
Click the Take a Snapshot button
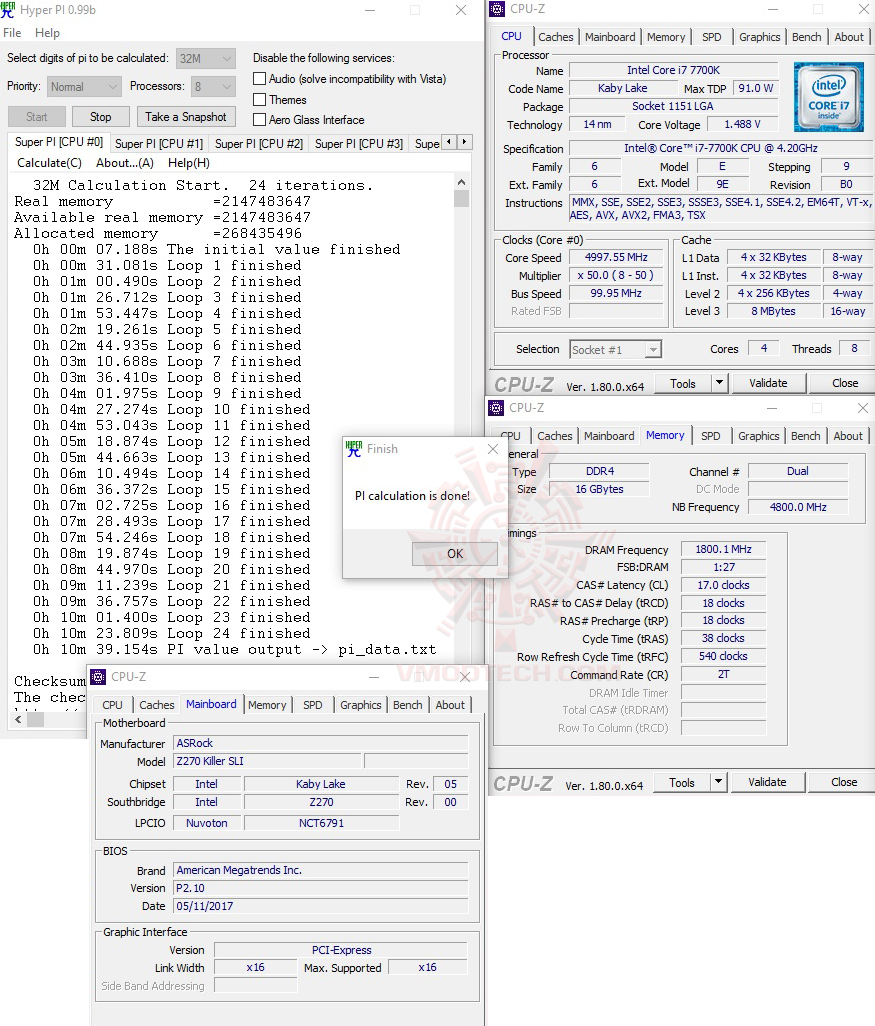(x=186, y=116)
